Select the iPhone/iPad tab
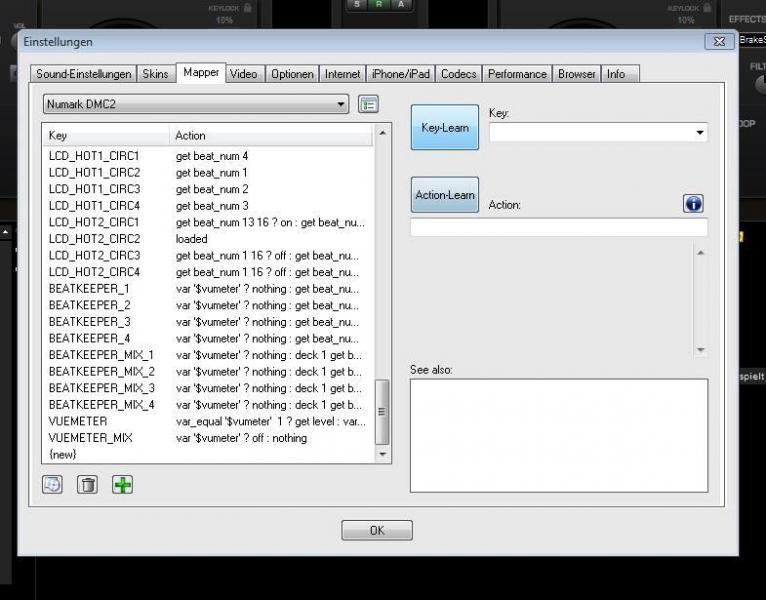 (x=401, y=74)
